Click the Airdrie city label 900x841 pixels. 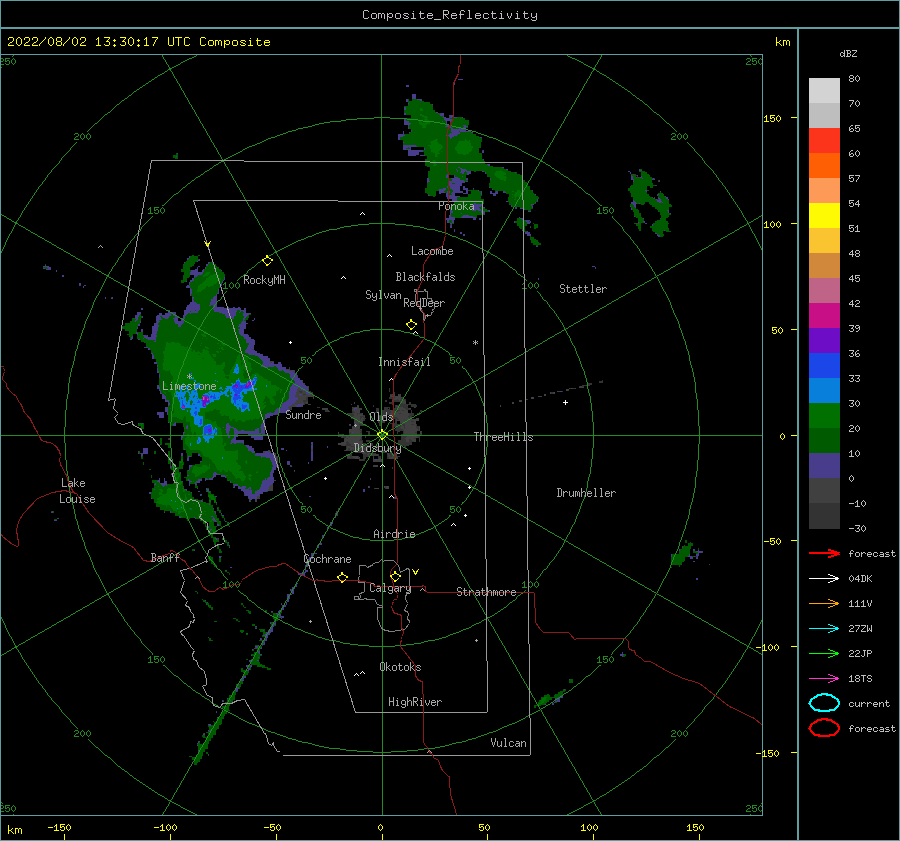pos(394,534)
